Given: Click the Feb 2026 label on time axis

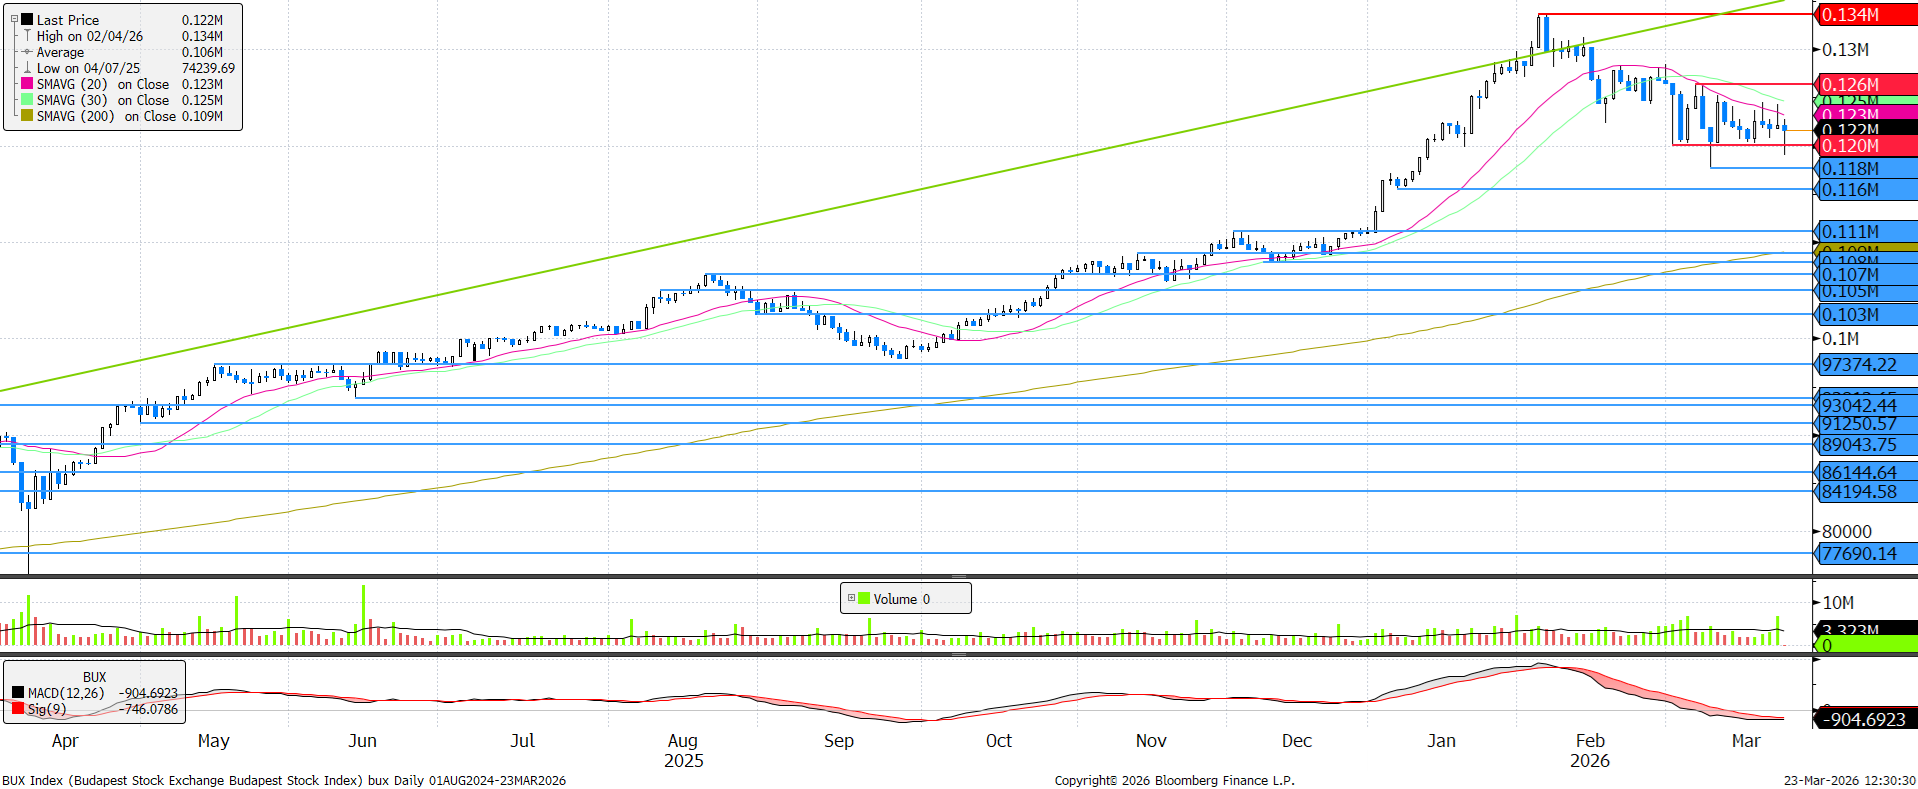Looking at the screenshot, I should (1590, 750).
